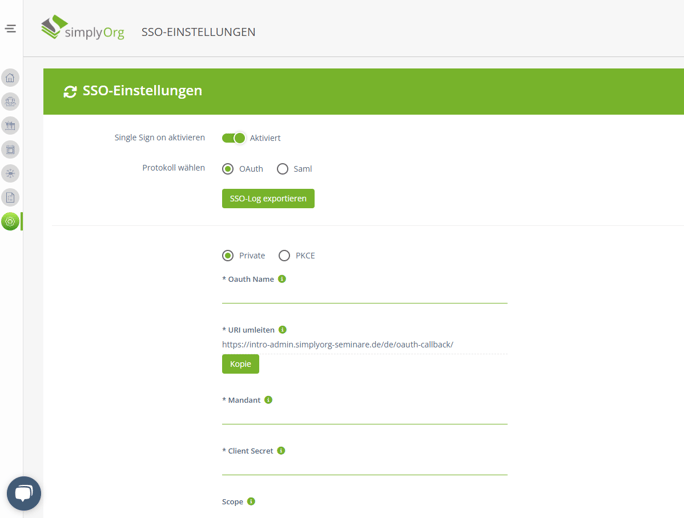Select the Saml protocol option
The width and height of the screenshot is (684, 518).
283,169
